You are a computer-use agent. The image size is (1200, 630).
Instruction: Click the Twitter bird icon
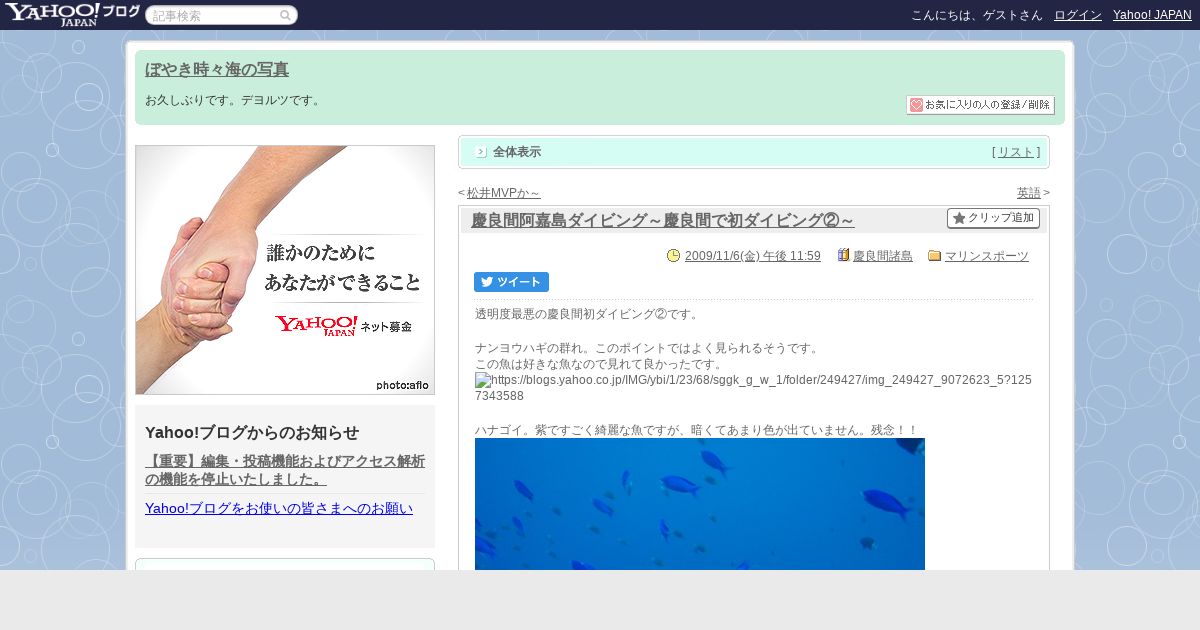pos(487,282)
